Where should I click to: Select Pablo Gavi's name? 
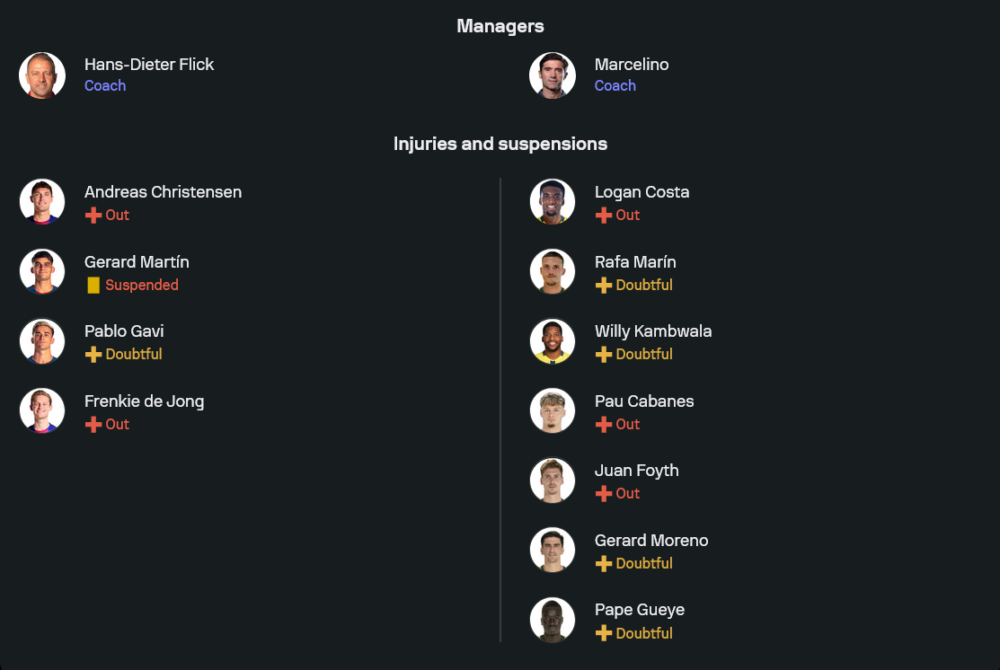[x=124, y=331]
